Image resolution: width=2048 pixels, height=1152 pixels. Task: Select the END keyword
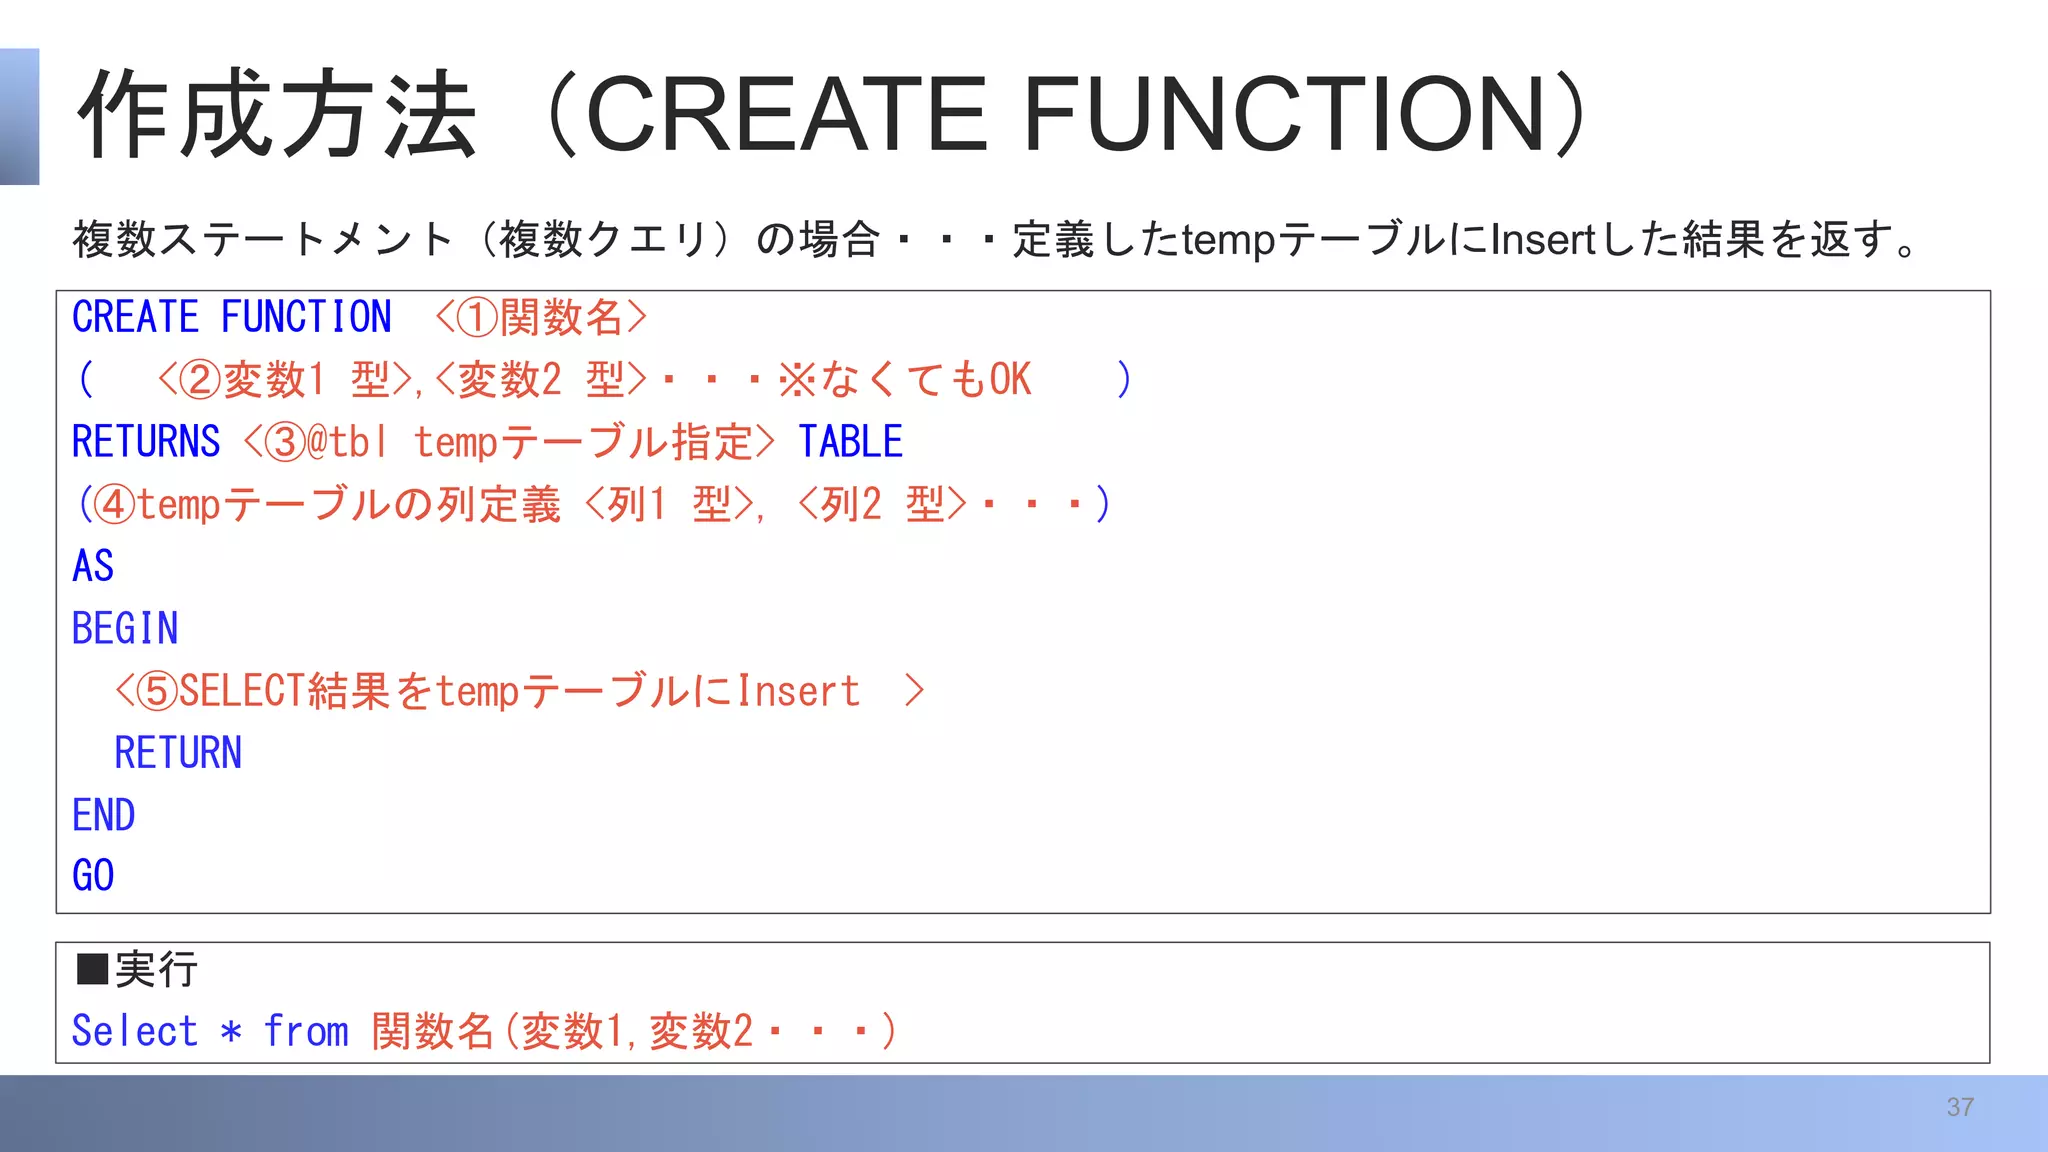click(x=103, y=815)
